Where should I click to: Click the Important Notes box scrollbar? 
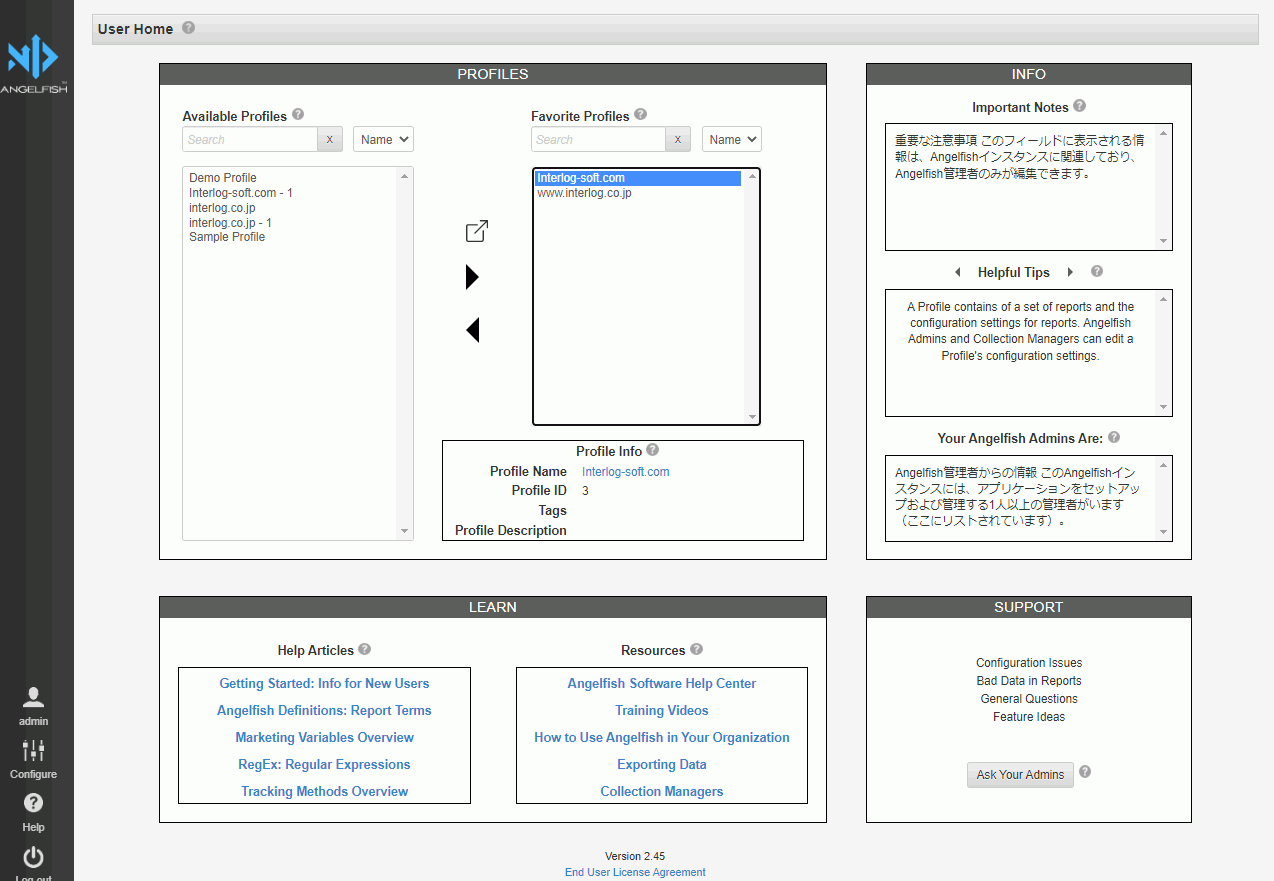(x=1163, y=187)
